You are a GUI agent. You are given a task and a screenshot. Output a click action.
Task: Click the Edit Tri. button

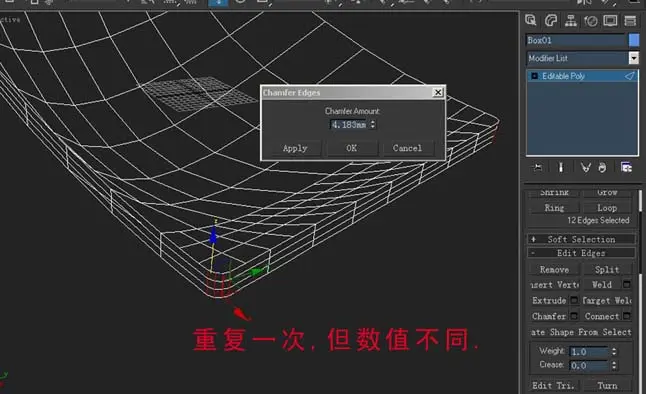coord(554,385)
